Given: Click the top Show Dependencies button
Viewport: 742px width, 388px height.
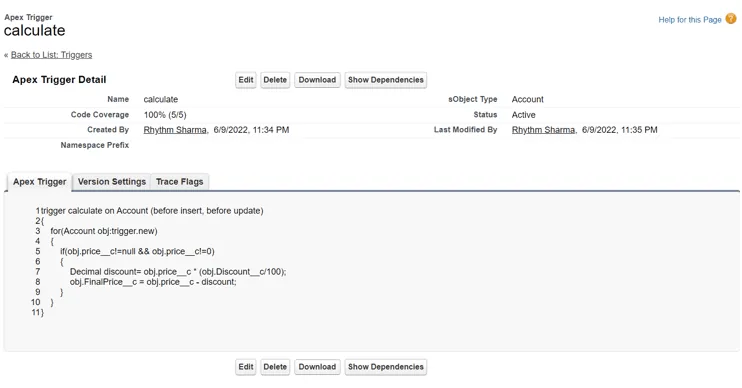Looking at the screenshot, I should point(386,80).
